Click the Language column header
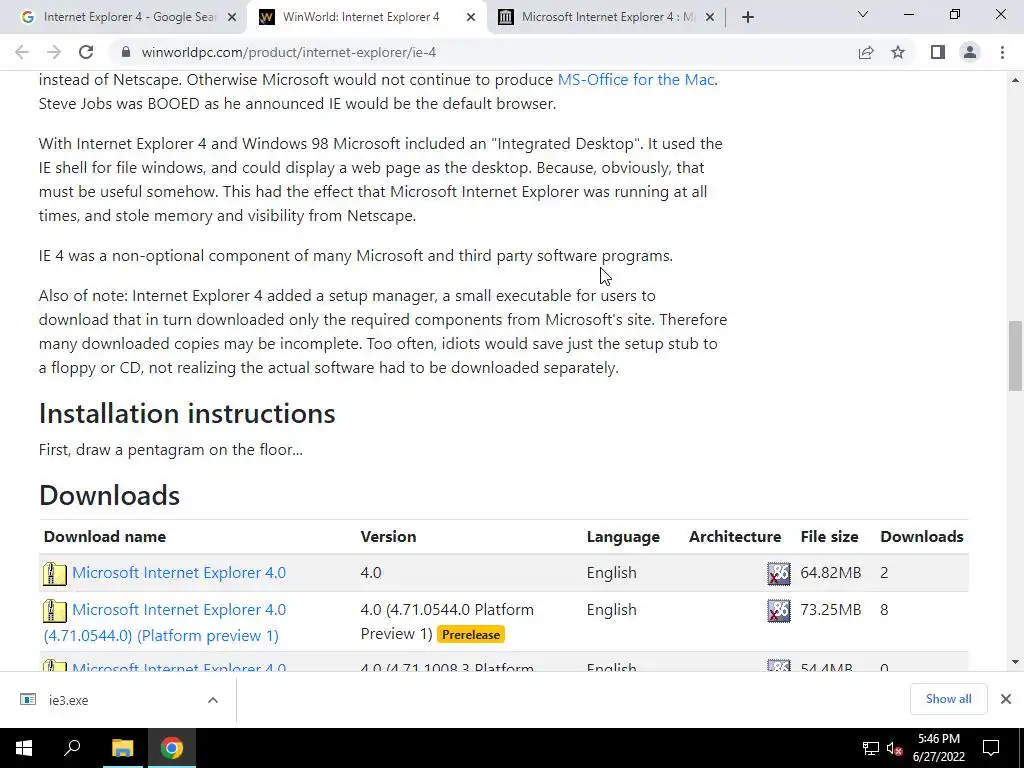The height and width of the screenshot is (768, 1024). 623,537
